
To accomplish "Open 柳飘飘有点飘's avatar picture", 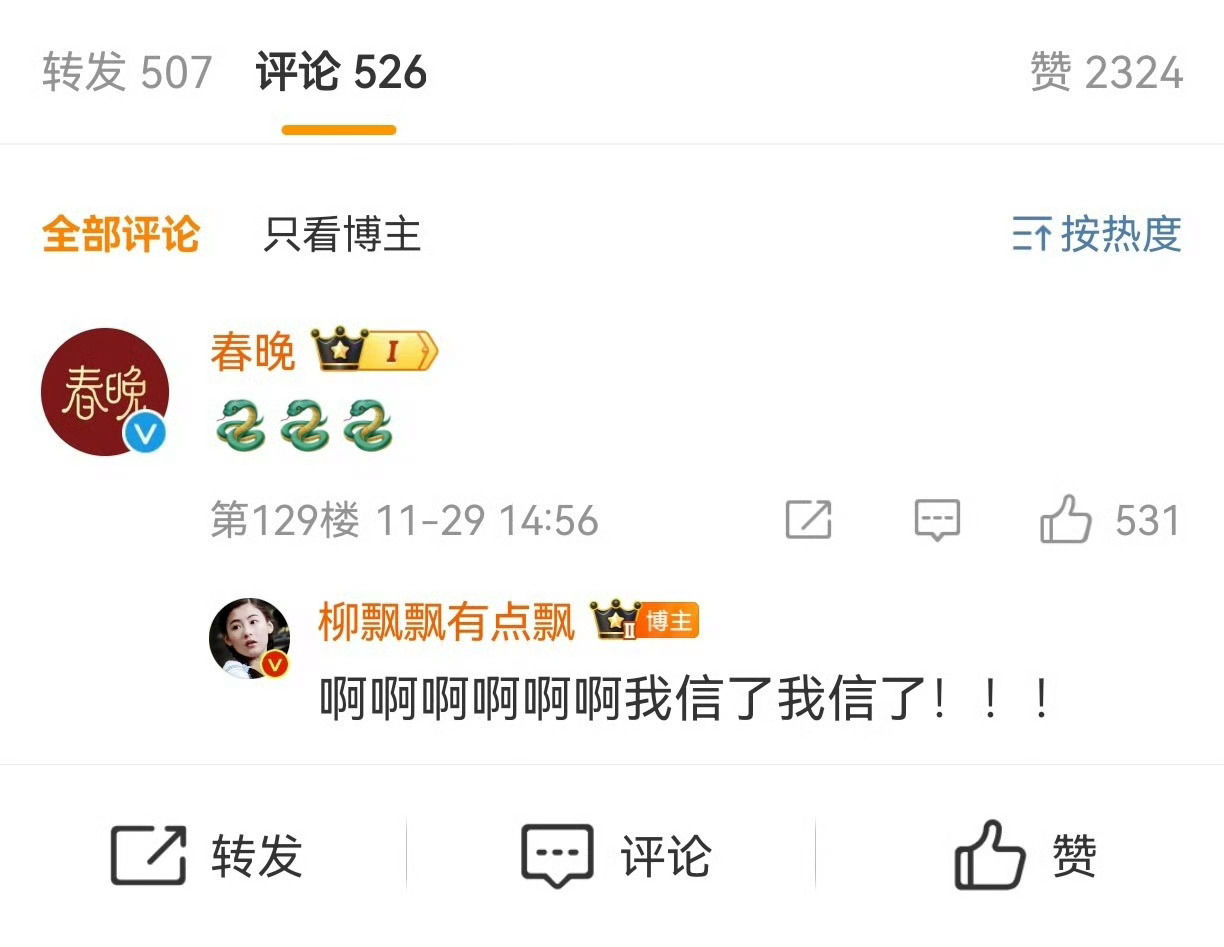I will [x=249, y=639].
